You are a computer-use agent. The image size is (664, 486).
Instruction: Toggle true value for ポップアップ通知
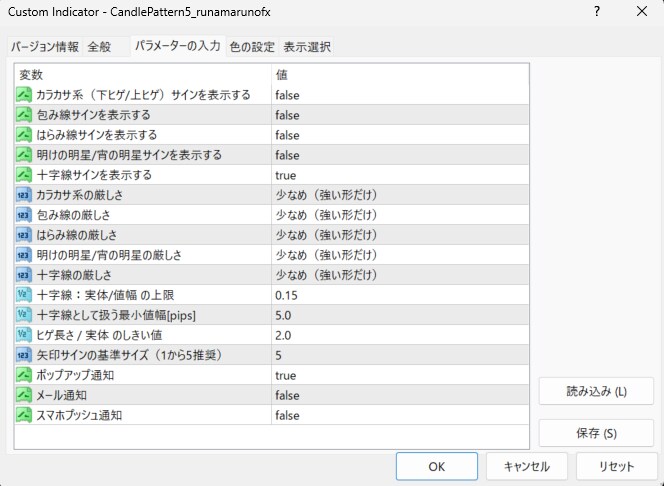pyautogui.click(x=400, y=376)
